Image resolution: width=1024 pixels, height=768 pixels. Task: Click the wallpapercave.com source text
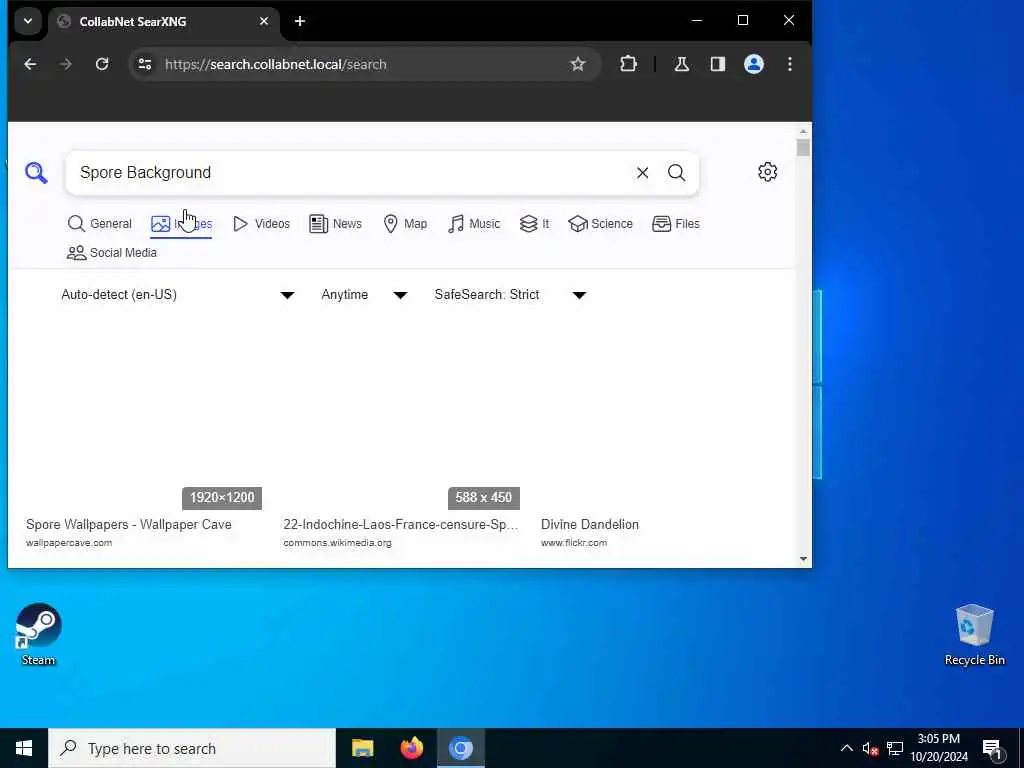click(x=69, y=543)
